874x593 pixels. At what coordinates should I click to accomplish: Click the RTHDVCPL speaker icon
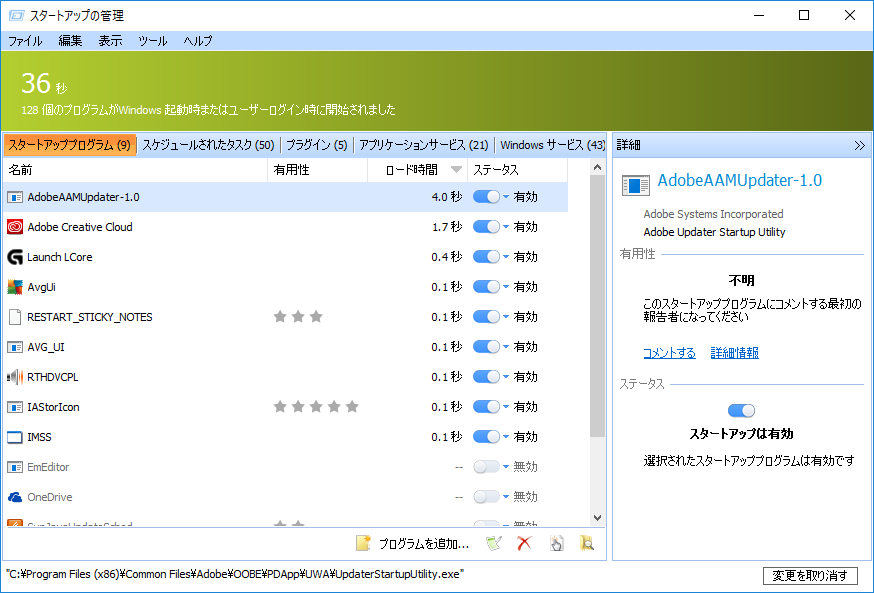[x=15, y=377]
